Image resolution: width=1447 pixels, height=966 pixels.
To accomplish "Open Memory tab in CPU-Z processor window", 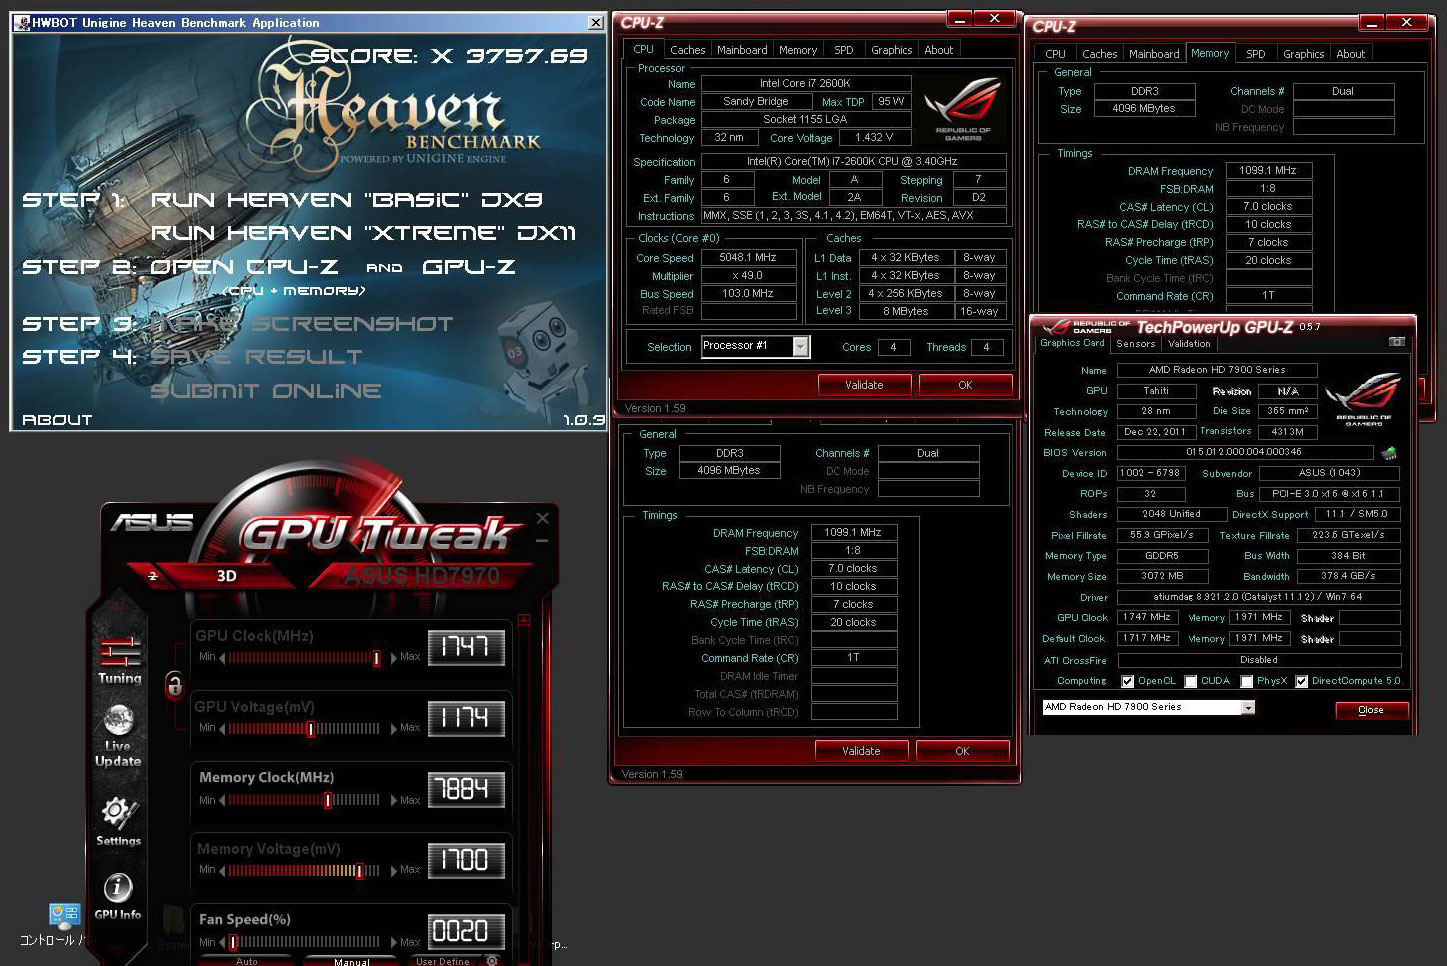I will coord(798,50).
